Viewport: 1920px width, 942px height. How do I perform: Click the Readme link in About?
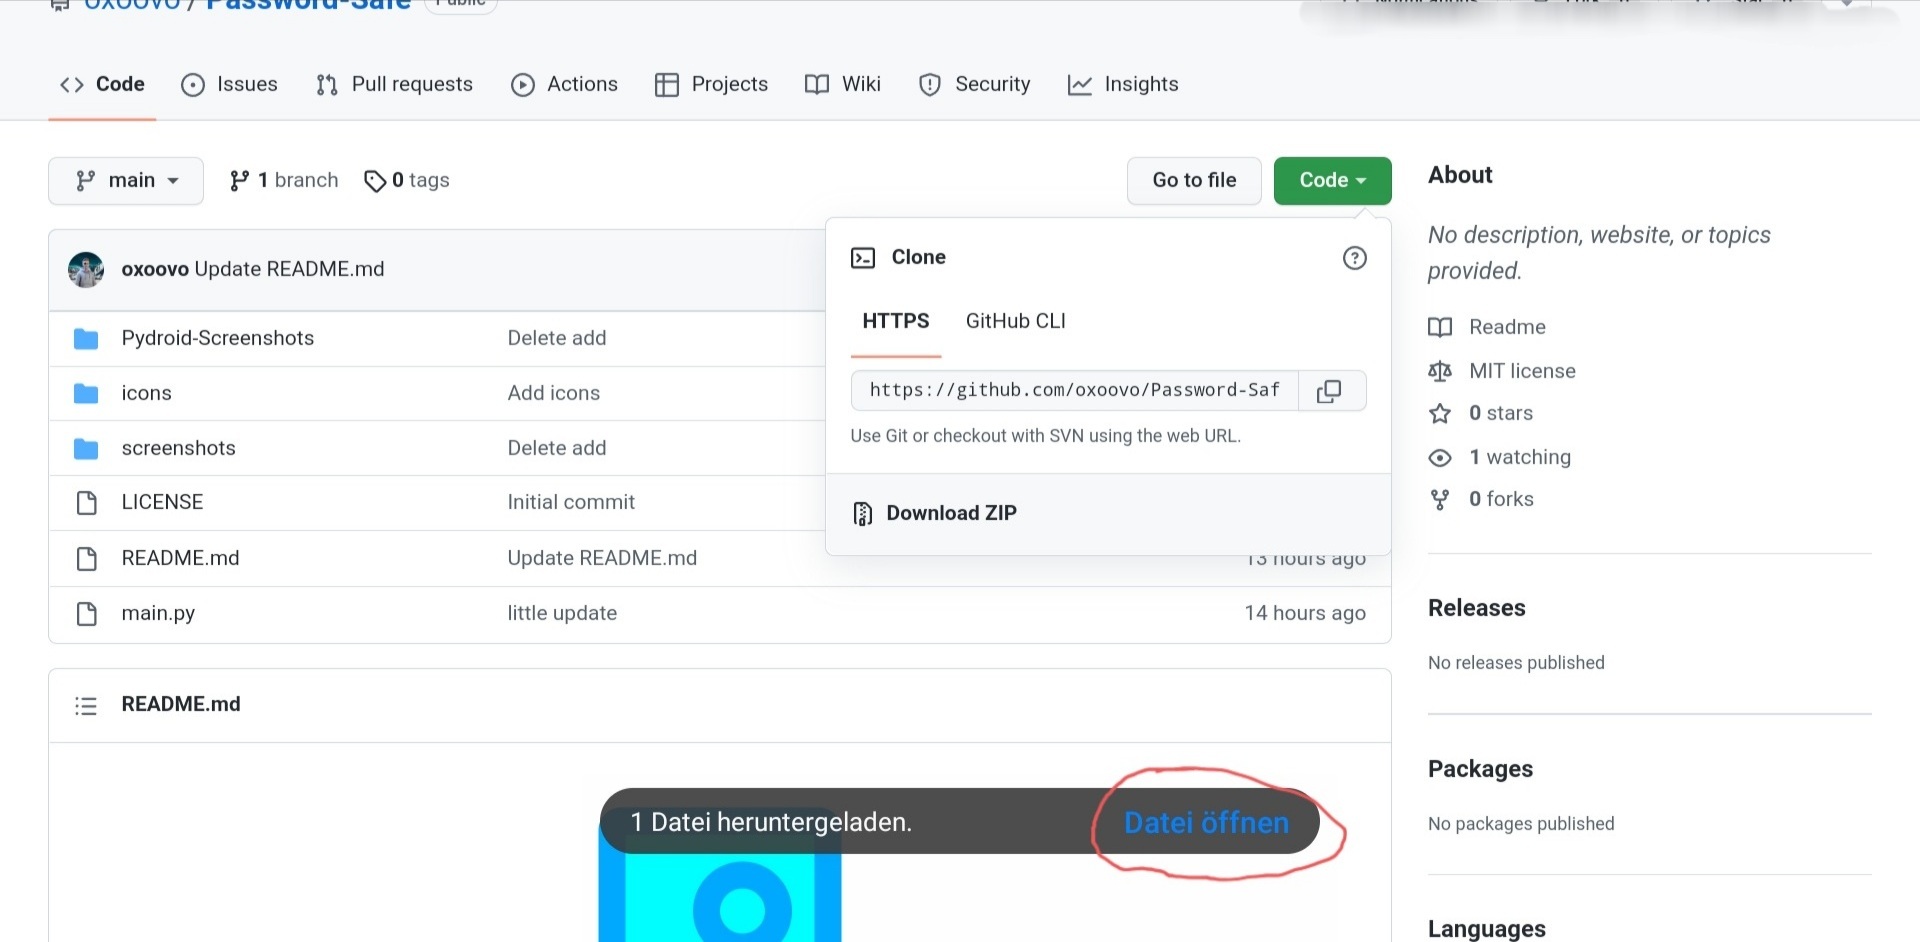pyautogui.click(x=1507, y=327)
